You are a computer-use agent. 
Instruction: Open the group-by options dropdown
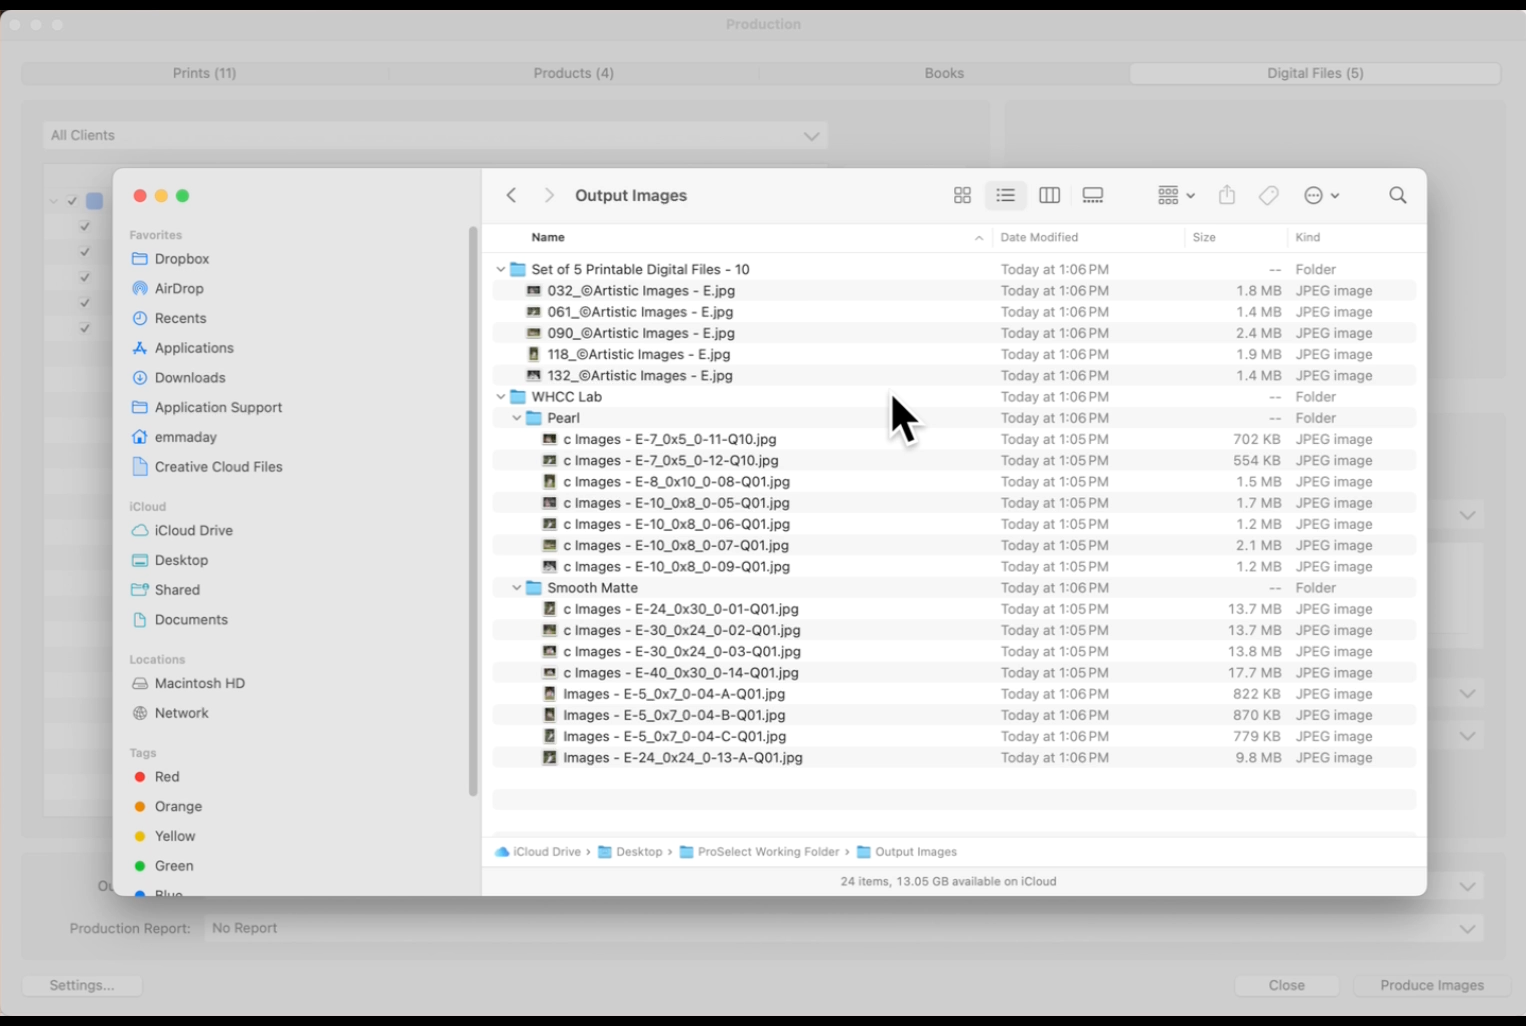click(x=1176, y=196)
